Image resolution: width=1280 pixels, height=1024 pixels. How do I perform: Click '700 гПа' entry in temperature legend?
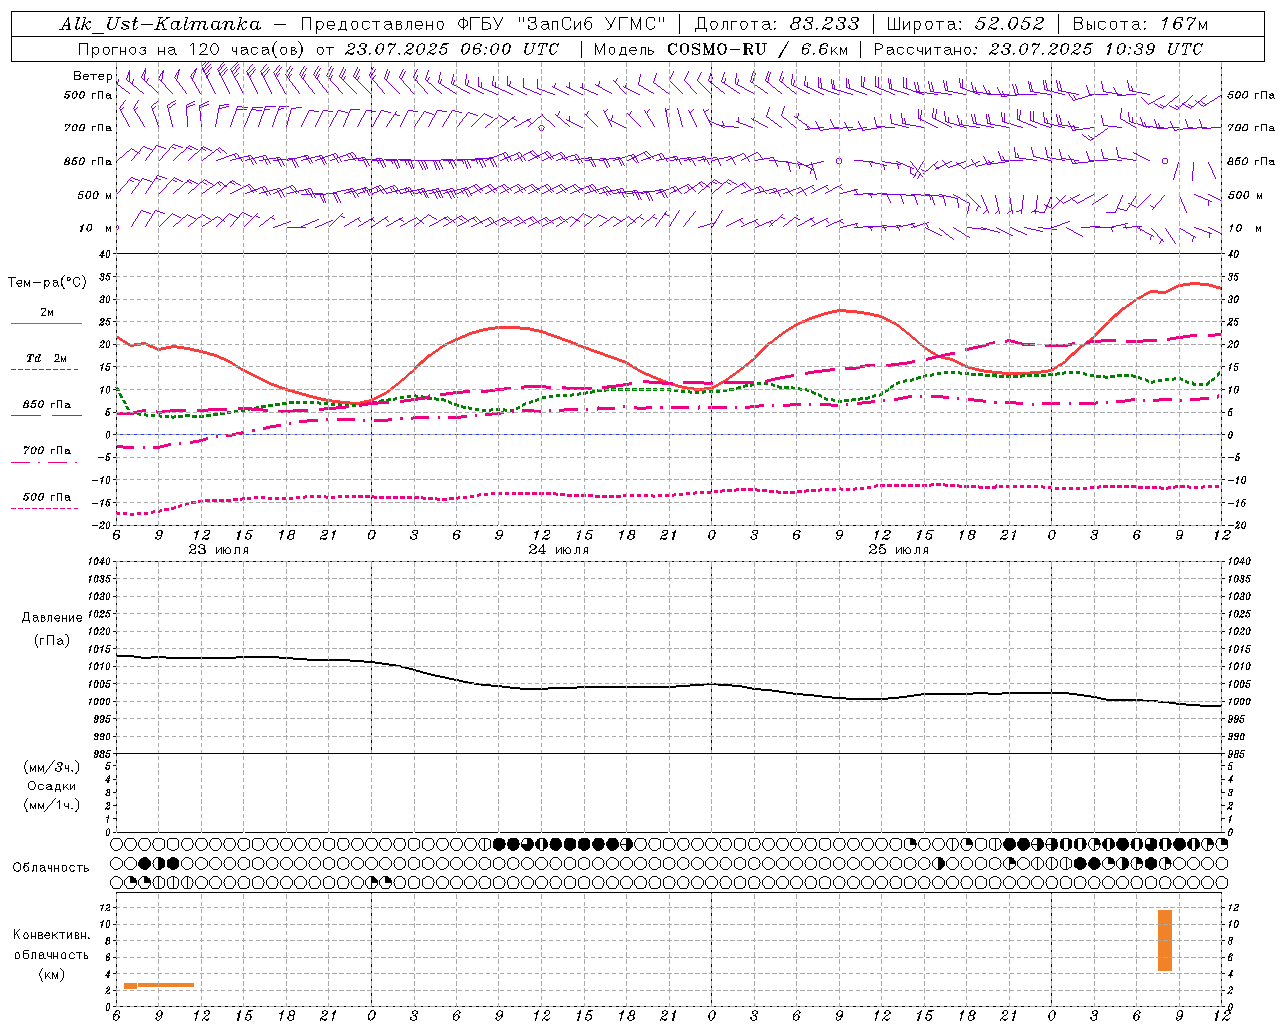coord(47,451)
